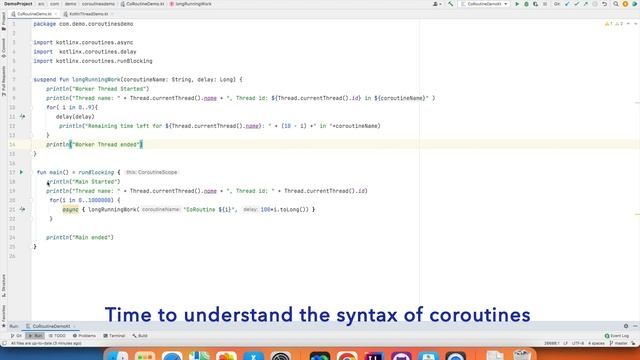Click the async keyword on line 21
640x360 pixels.
click(x=70, y=209)
